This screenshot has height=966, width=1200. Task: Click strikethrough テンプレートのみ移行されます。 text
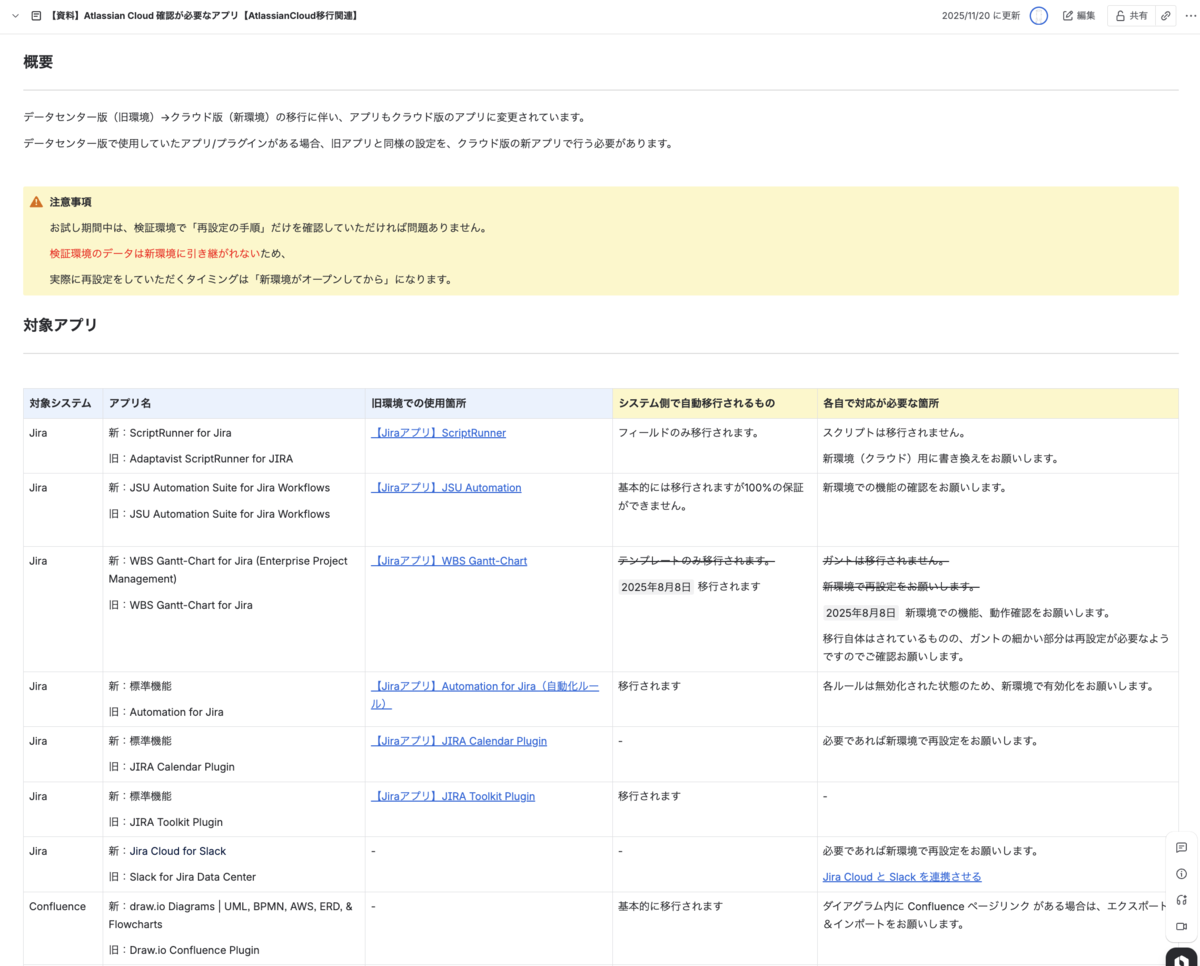tap(696, 561)
